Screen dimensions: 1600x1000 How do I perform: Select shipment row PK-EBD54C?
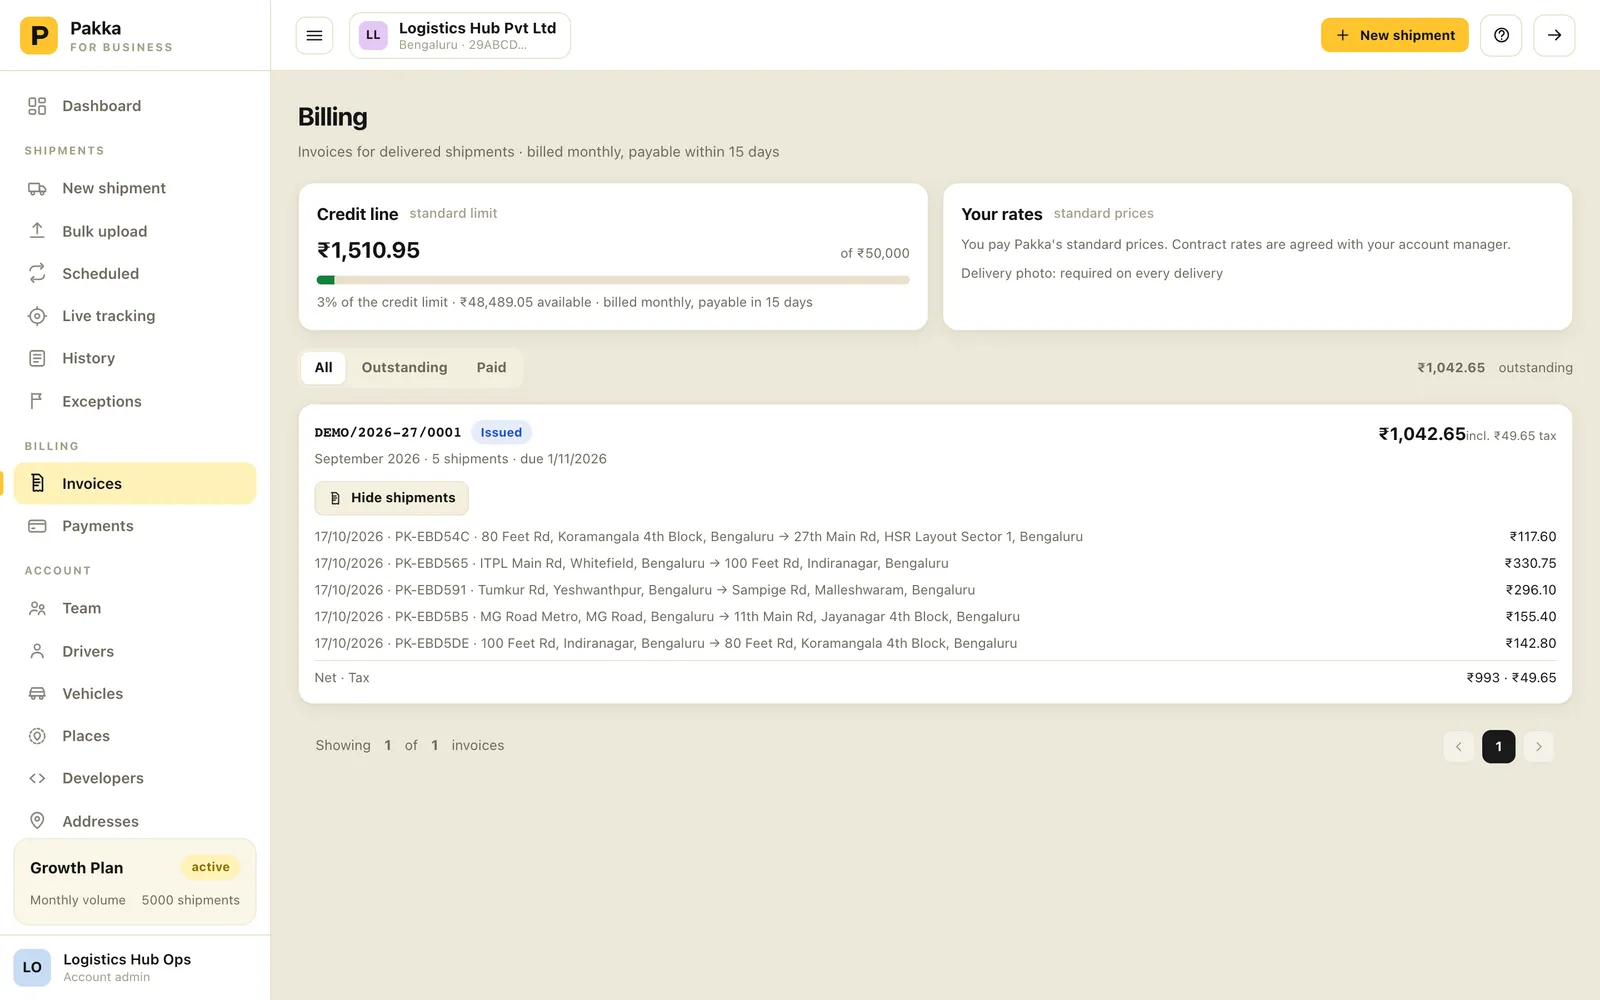pos(935,537)
